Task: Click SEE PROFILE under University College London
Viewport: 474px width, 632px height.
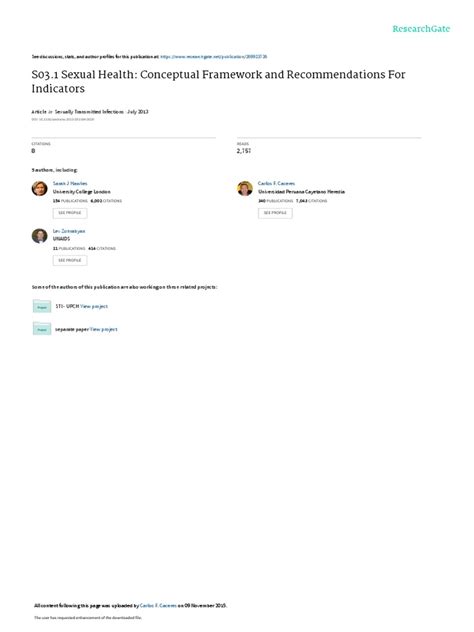Action: click(70, 213)
